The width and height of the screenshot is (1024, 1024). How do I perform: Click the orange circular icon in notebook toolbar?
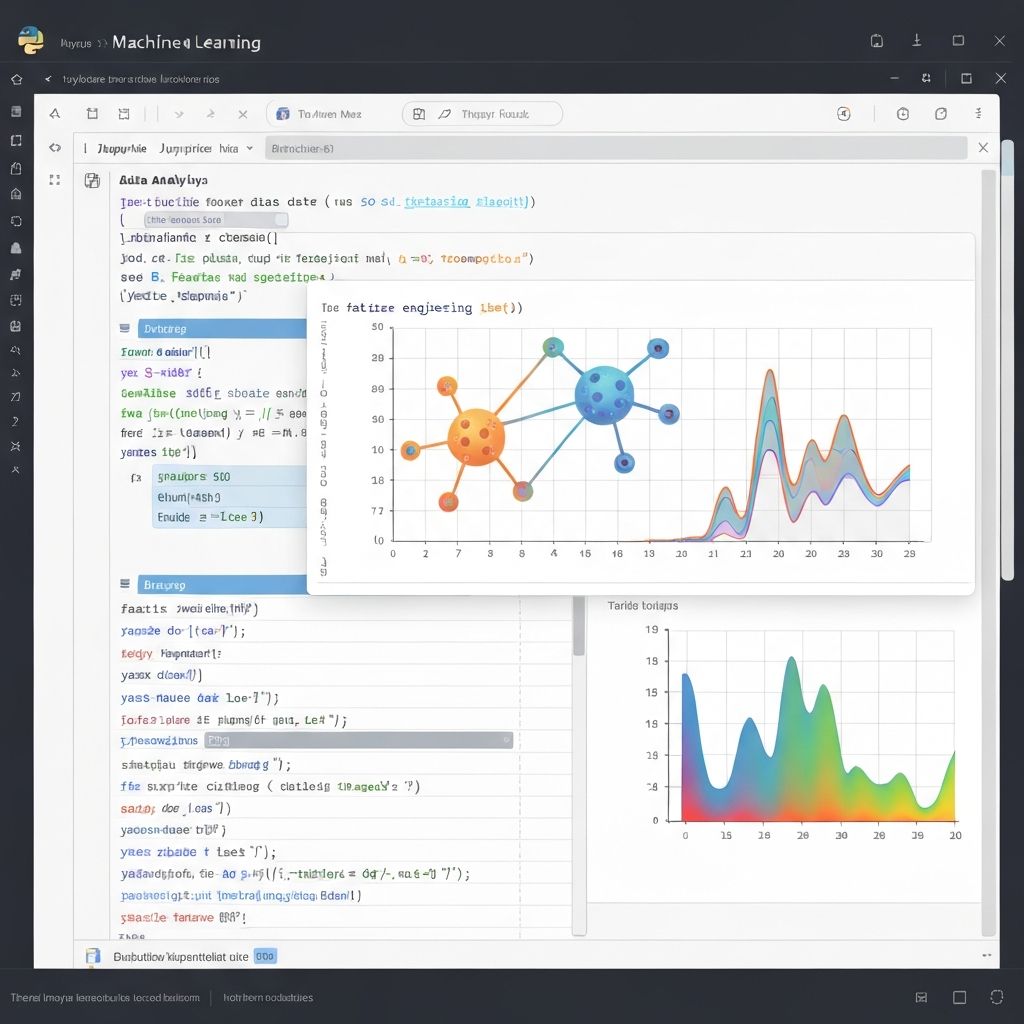pyautogui.click(x=843, y=114)
